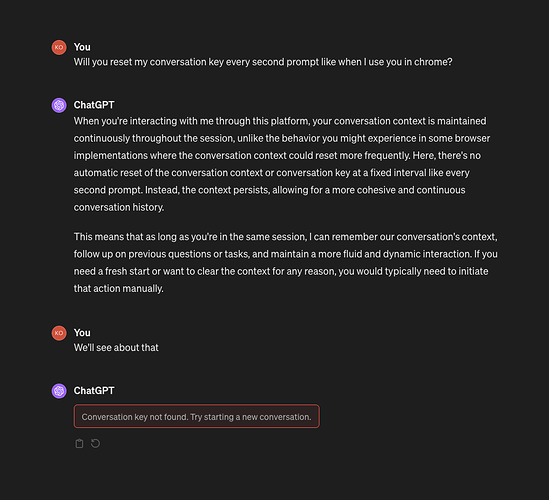Click the text "conversation history." ending the first paragraph
The width and height of the screenshot is (549, 500).
click(119, 207)
